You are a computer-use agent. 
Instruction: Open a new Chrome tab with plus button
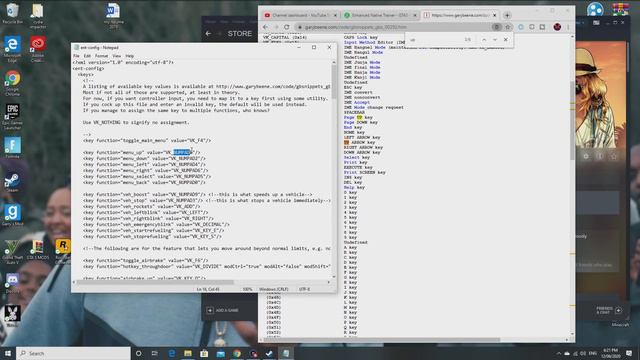[507, 15]
